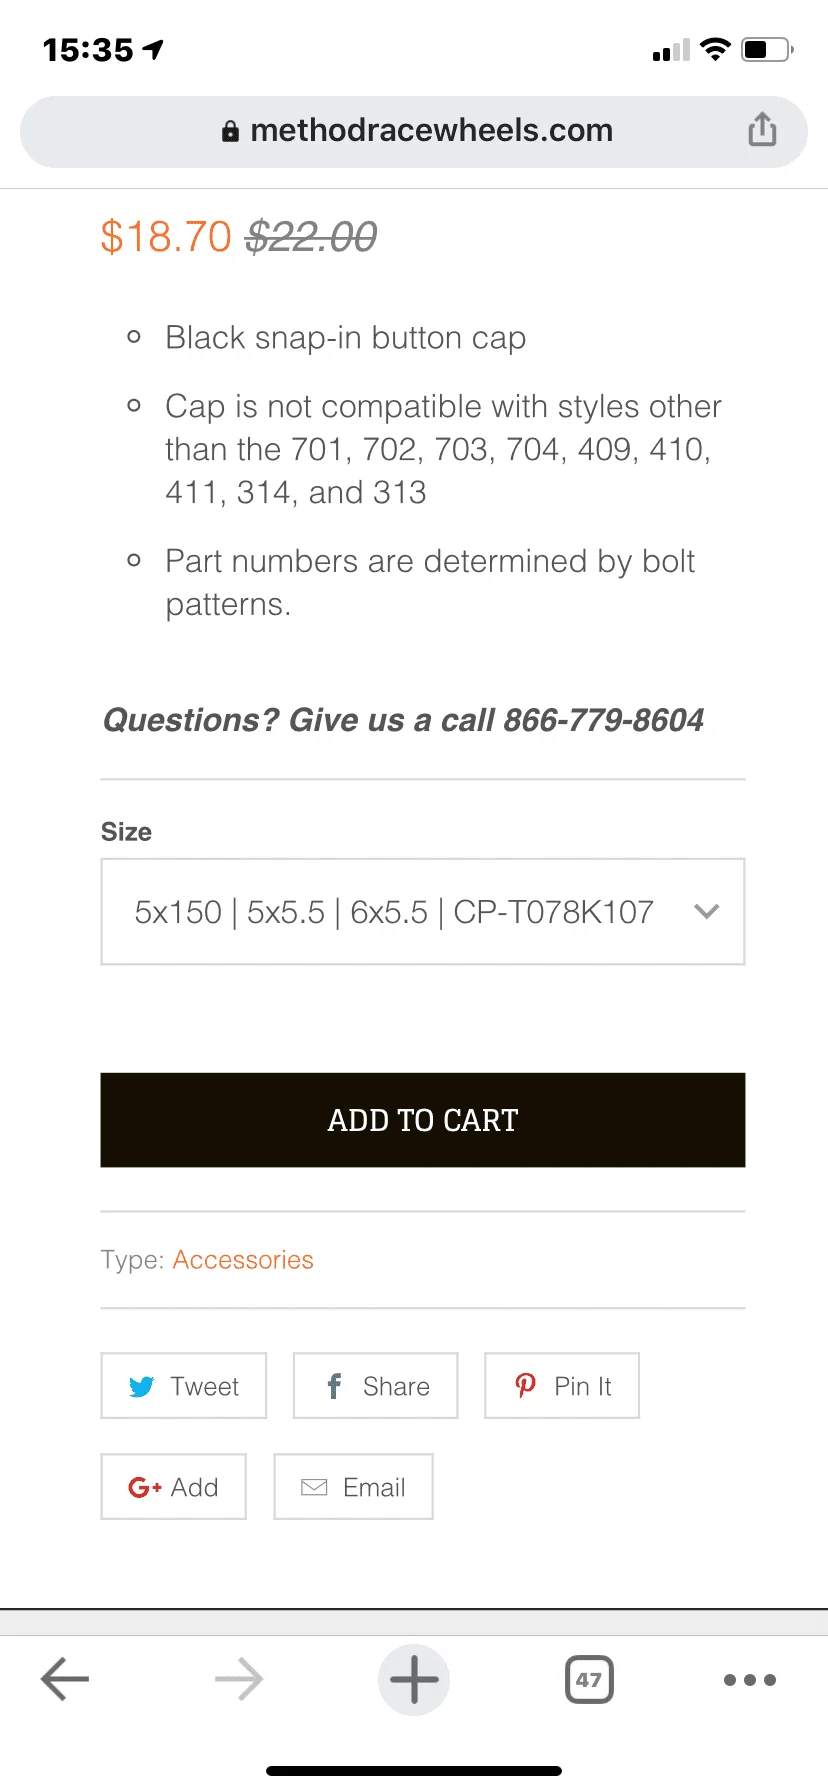828x1792 pixels.
Task: Click the Google Plus icon
Action: (x=144, y=1488)
